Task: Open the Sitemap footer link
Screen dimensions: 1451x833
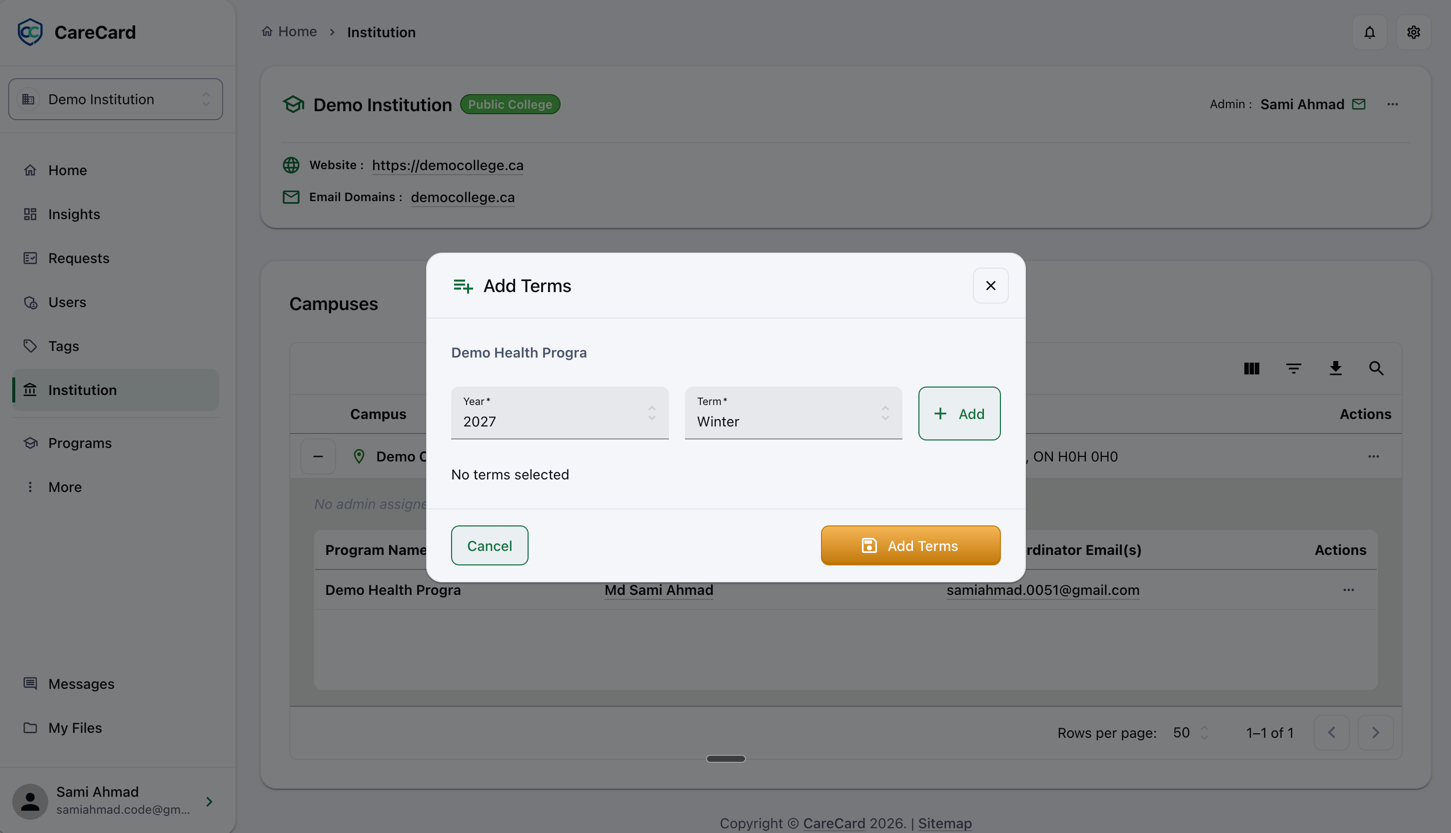Action: 944,823
